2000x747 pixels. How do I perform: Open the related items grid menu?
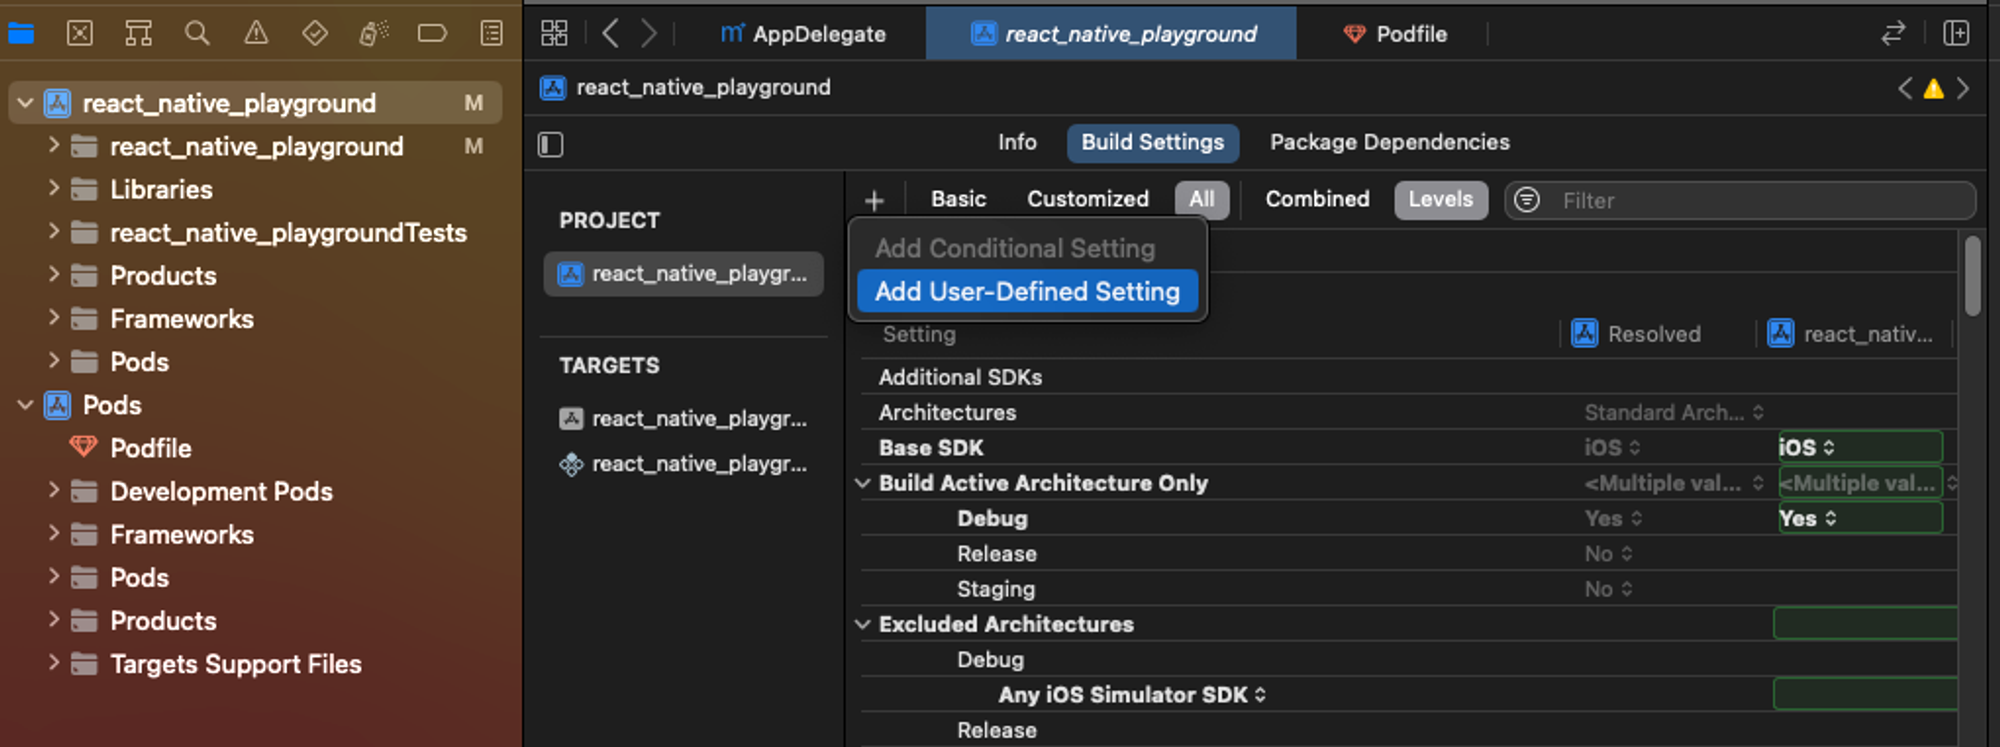tap(554, 34)
